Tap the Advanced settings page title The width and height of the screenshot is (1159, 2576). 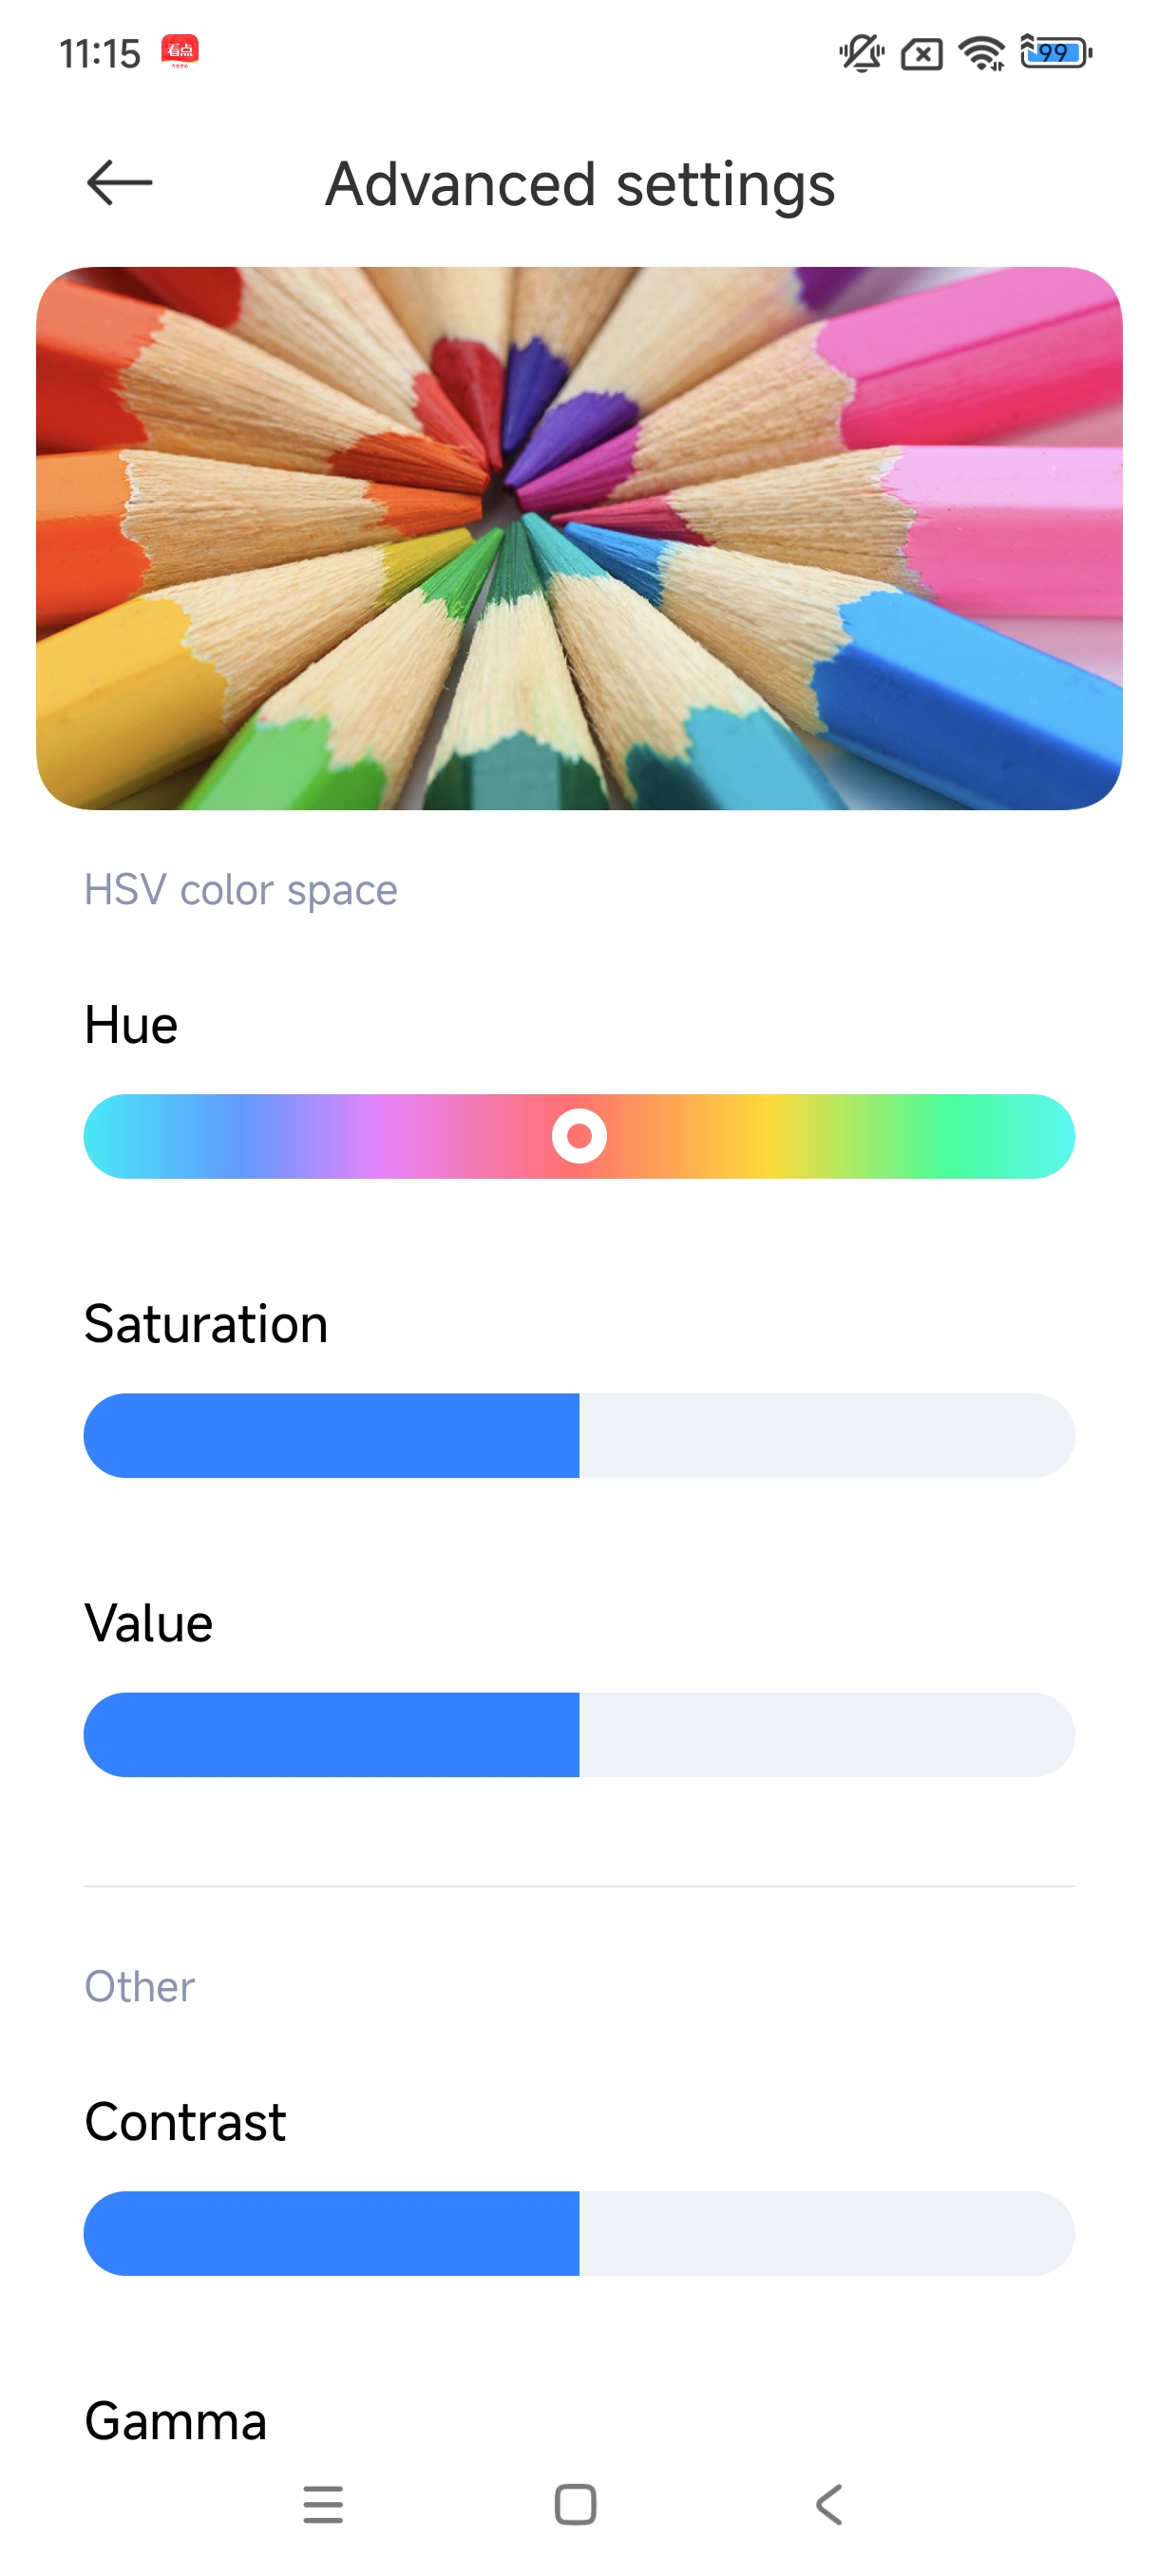pos(580,185)
